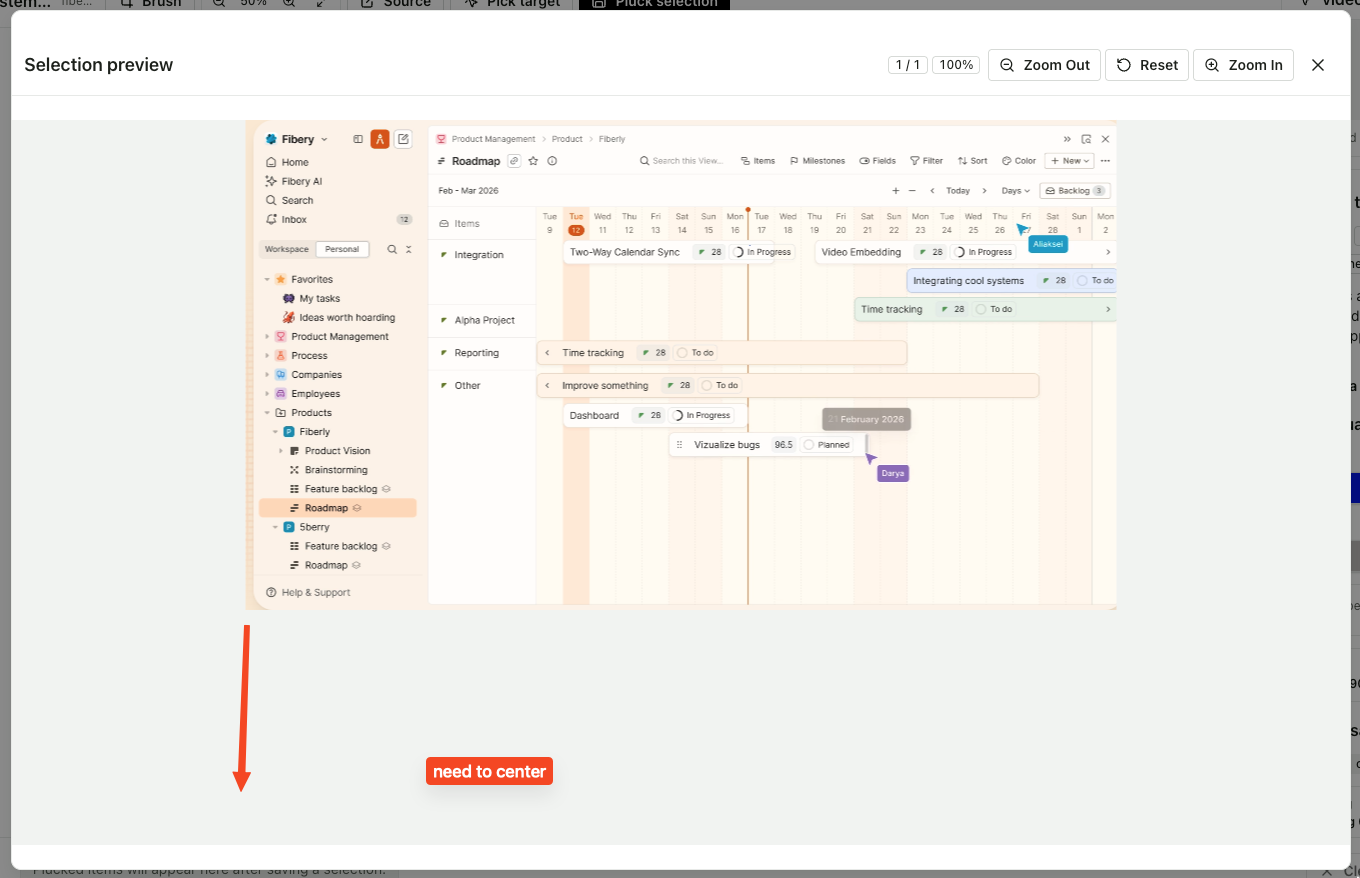Click the today marker dot on timeline
The image size is (1360, 878).
click(x=748, y=209)
